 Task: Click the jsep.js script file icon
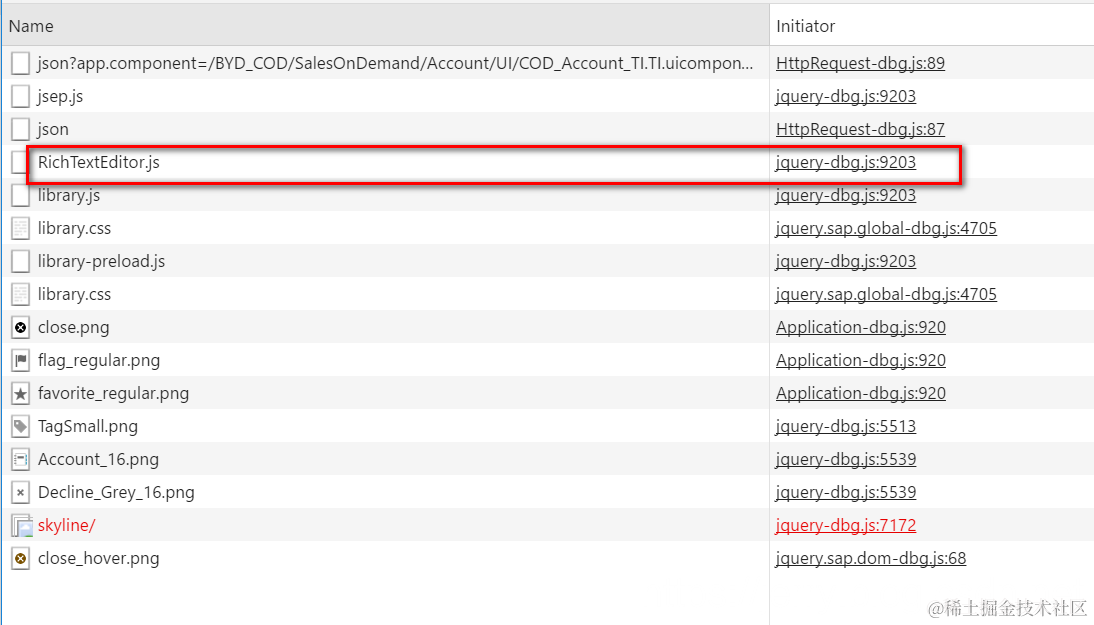click(20, 96)
